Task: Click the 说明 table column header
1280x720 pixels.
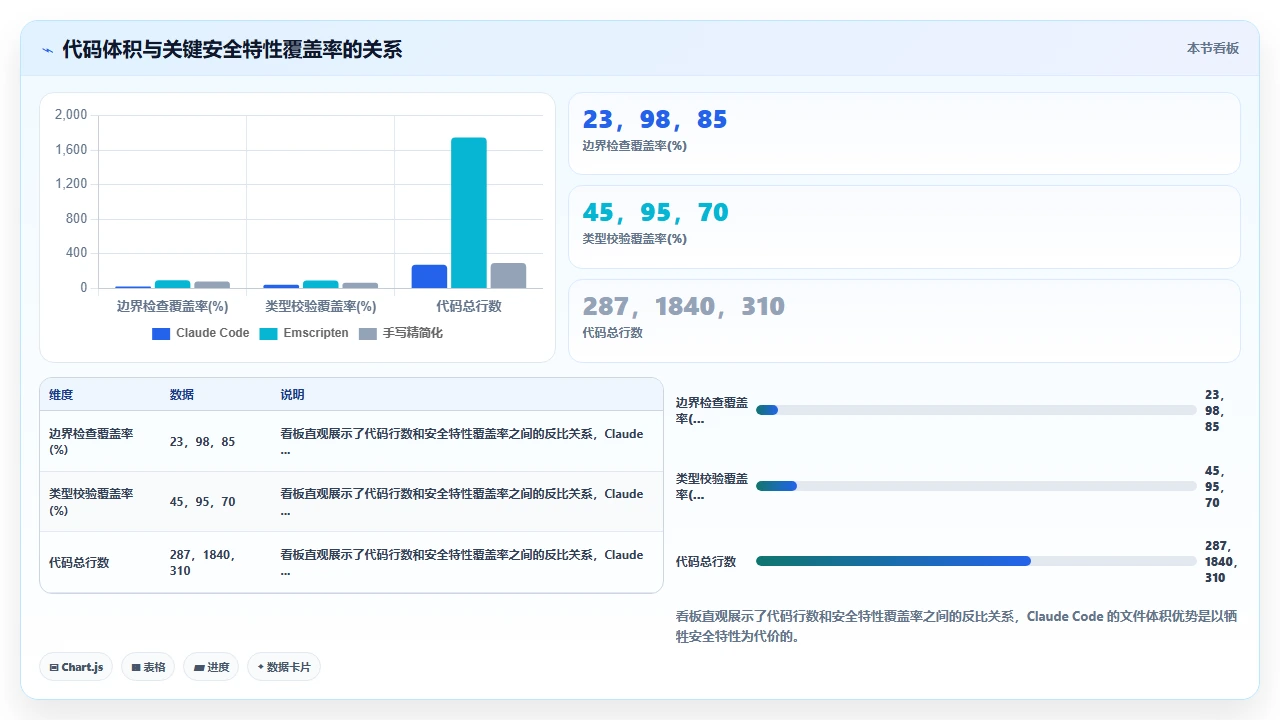Action: pyautogui.click(x=292, y=395)
